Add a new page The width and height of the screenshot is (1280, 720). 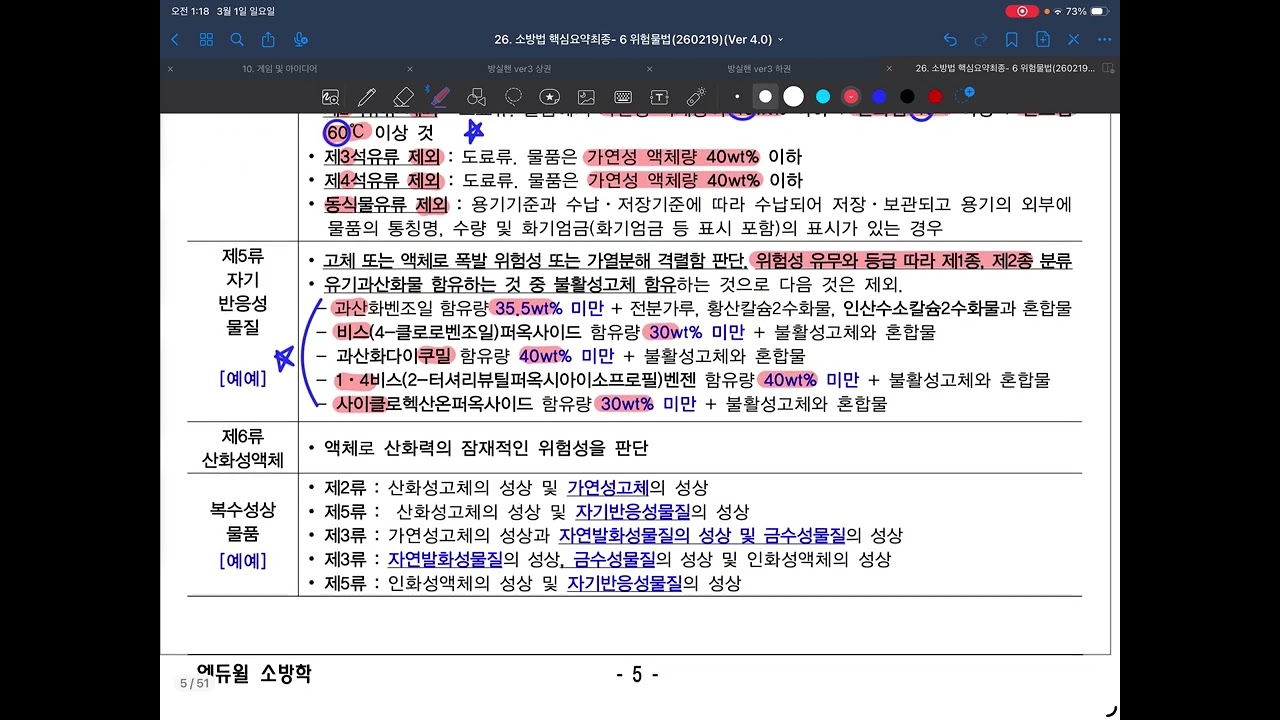[x=1043, y=40]
